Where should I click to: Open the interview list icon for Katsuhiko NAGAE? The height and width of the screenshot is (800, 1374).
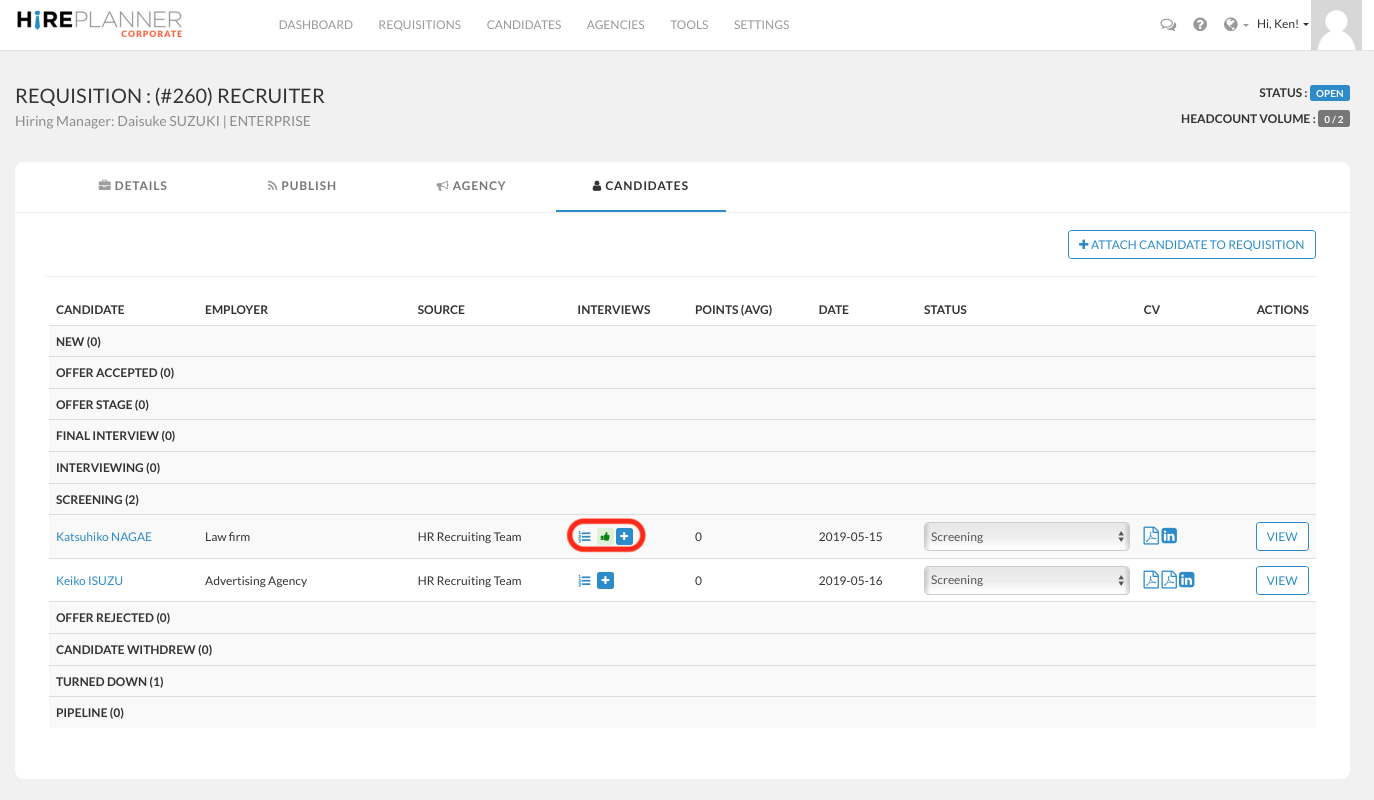click(584, 536)
